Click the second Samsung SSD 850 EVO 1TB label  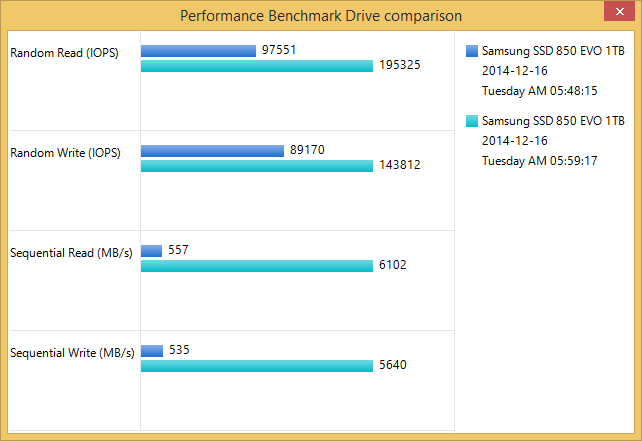[553, 121]
